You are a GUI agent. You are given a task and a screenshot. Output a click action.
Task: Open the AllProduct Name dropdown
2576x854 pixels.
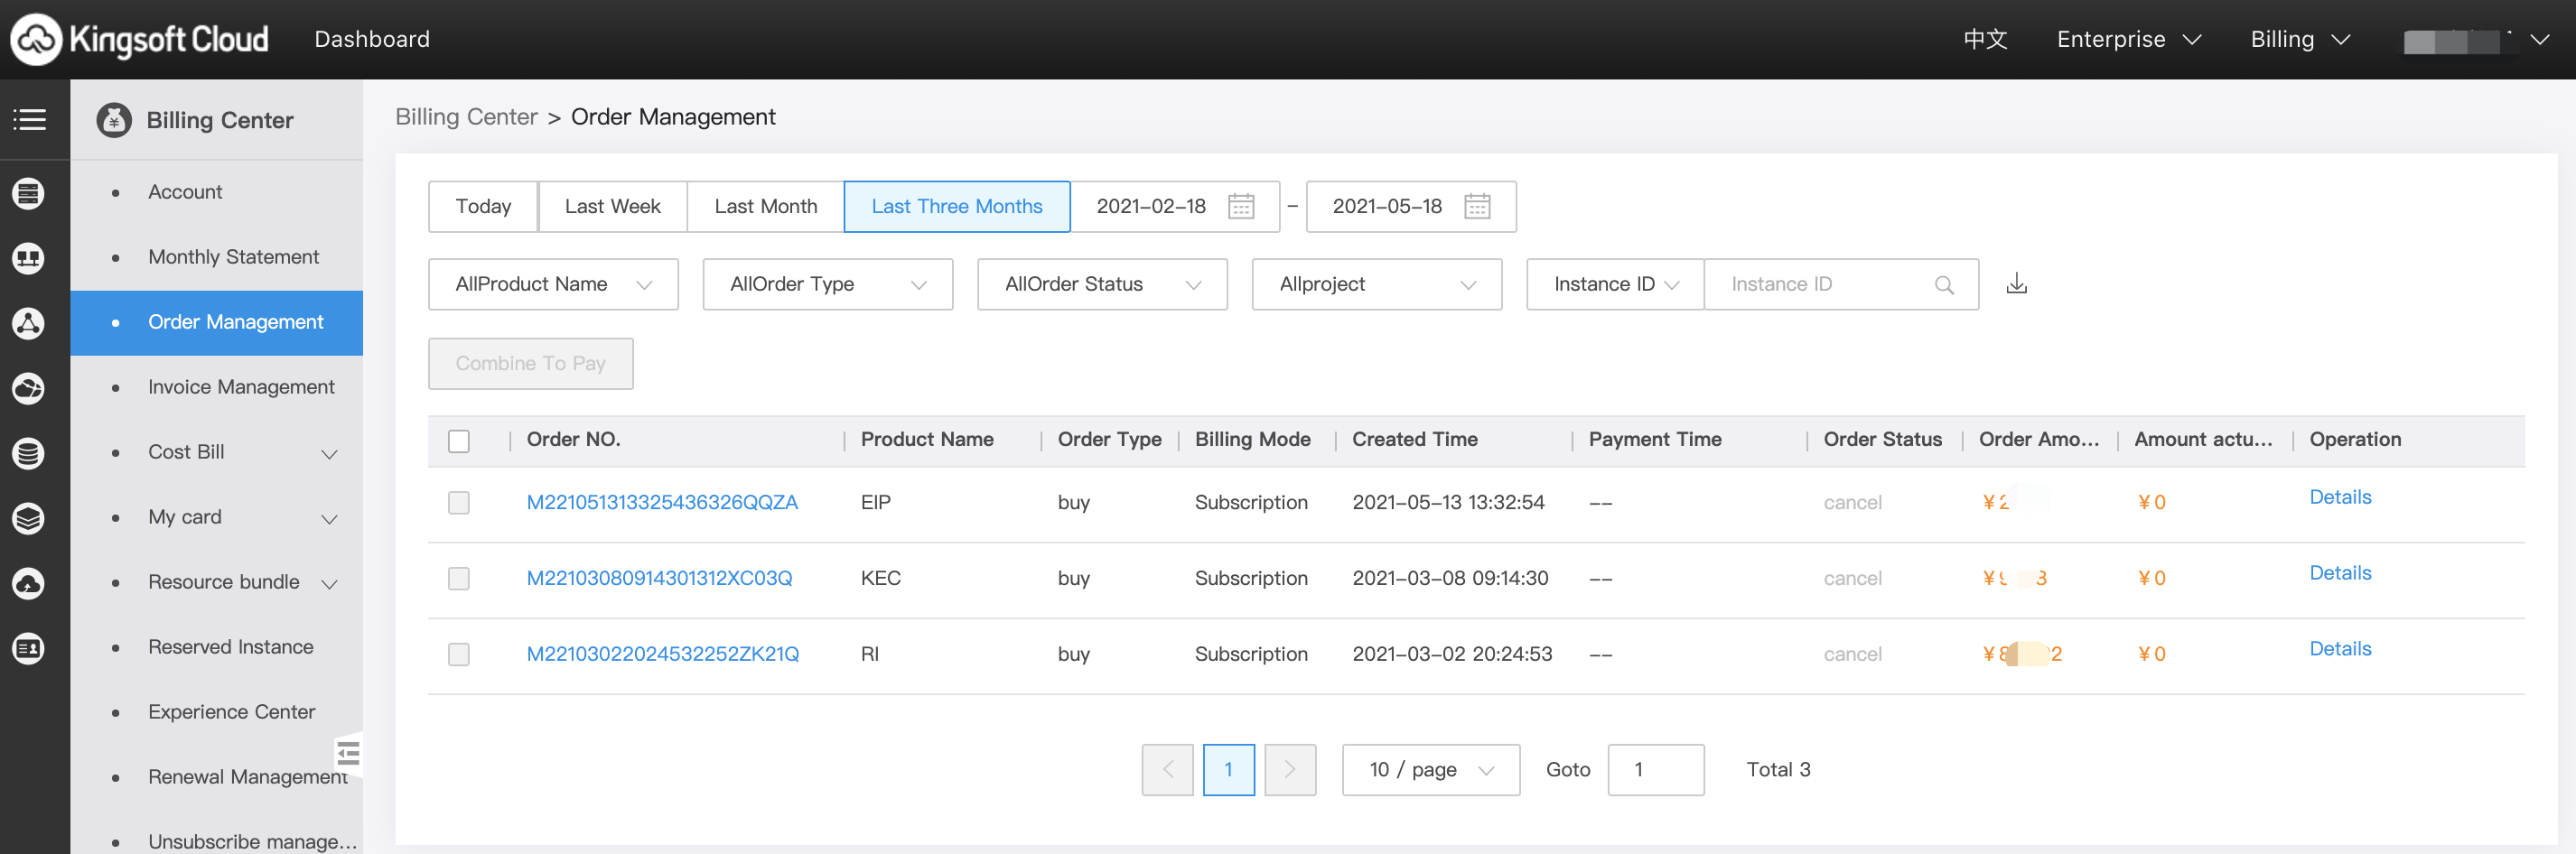tap(553, 284)
